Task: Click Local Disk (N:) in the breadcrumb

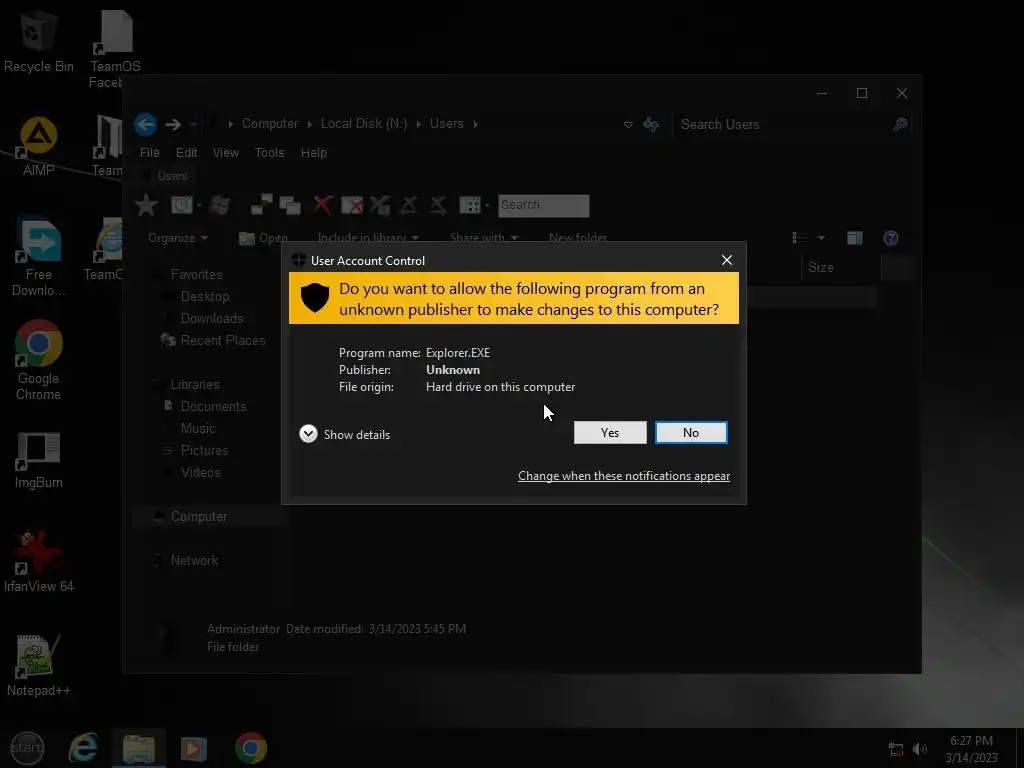Action: [364, 123]
